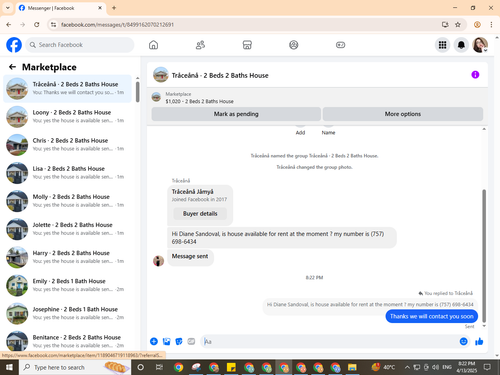Open the Emily - 2 Beds 1 Bath House chat
This screenshot has height=375, width=500.
pyautogui.click(x=67, y=285)
